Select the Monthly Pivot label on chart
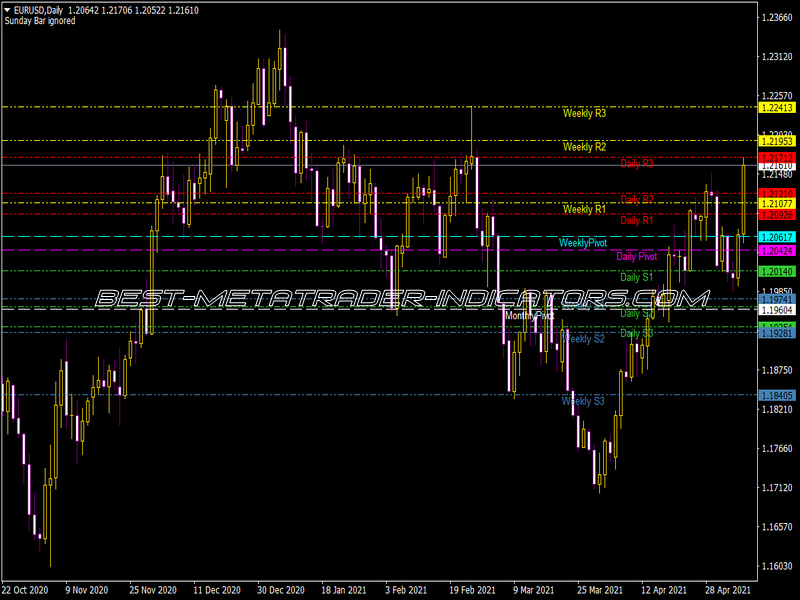This screenshot has width=800, height=600. click(x=530, y=314)
